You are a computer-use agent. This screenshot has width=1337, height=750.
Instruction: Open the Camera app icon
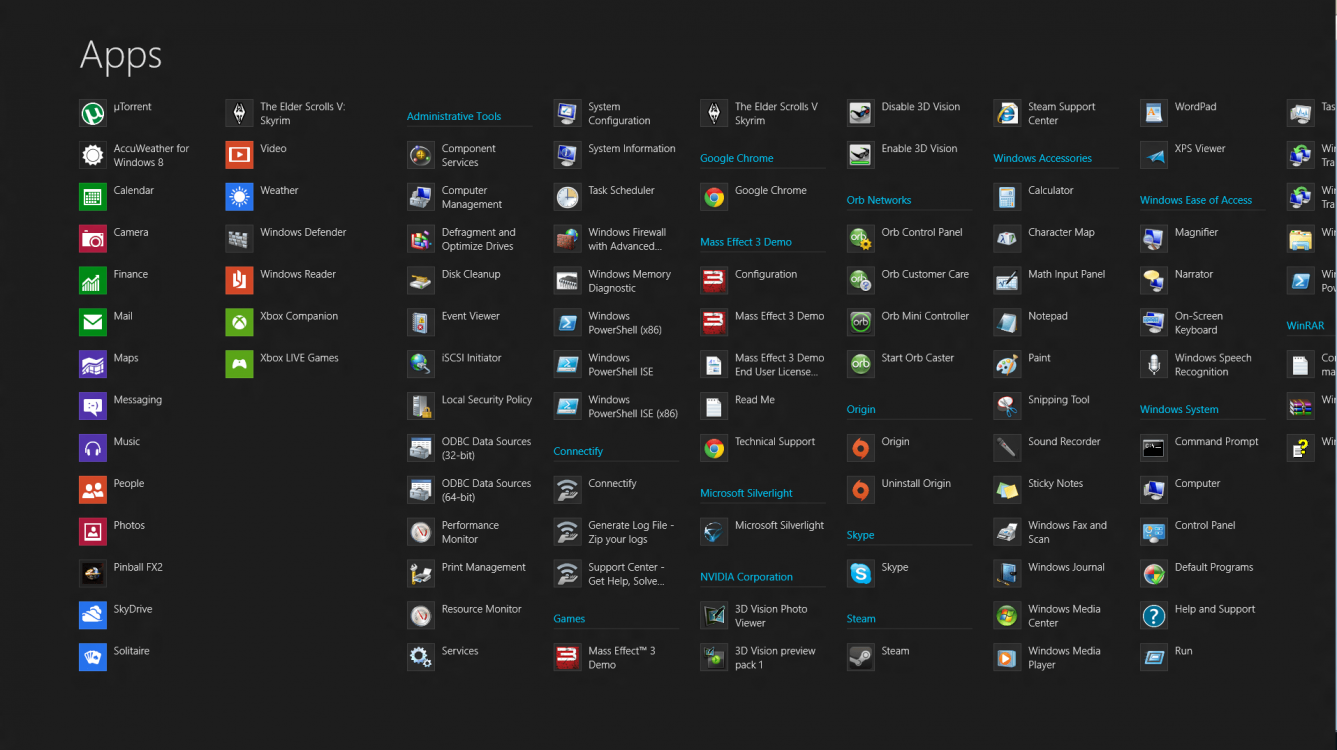click(93, 239)
